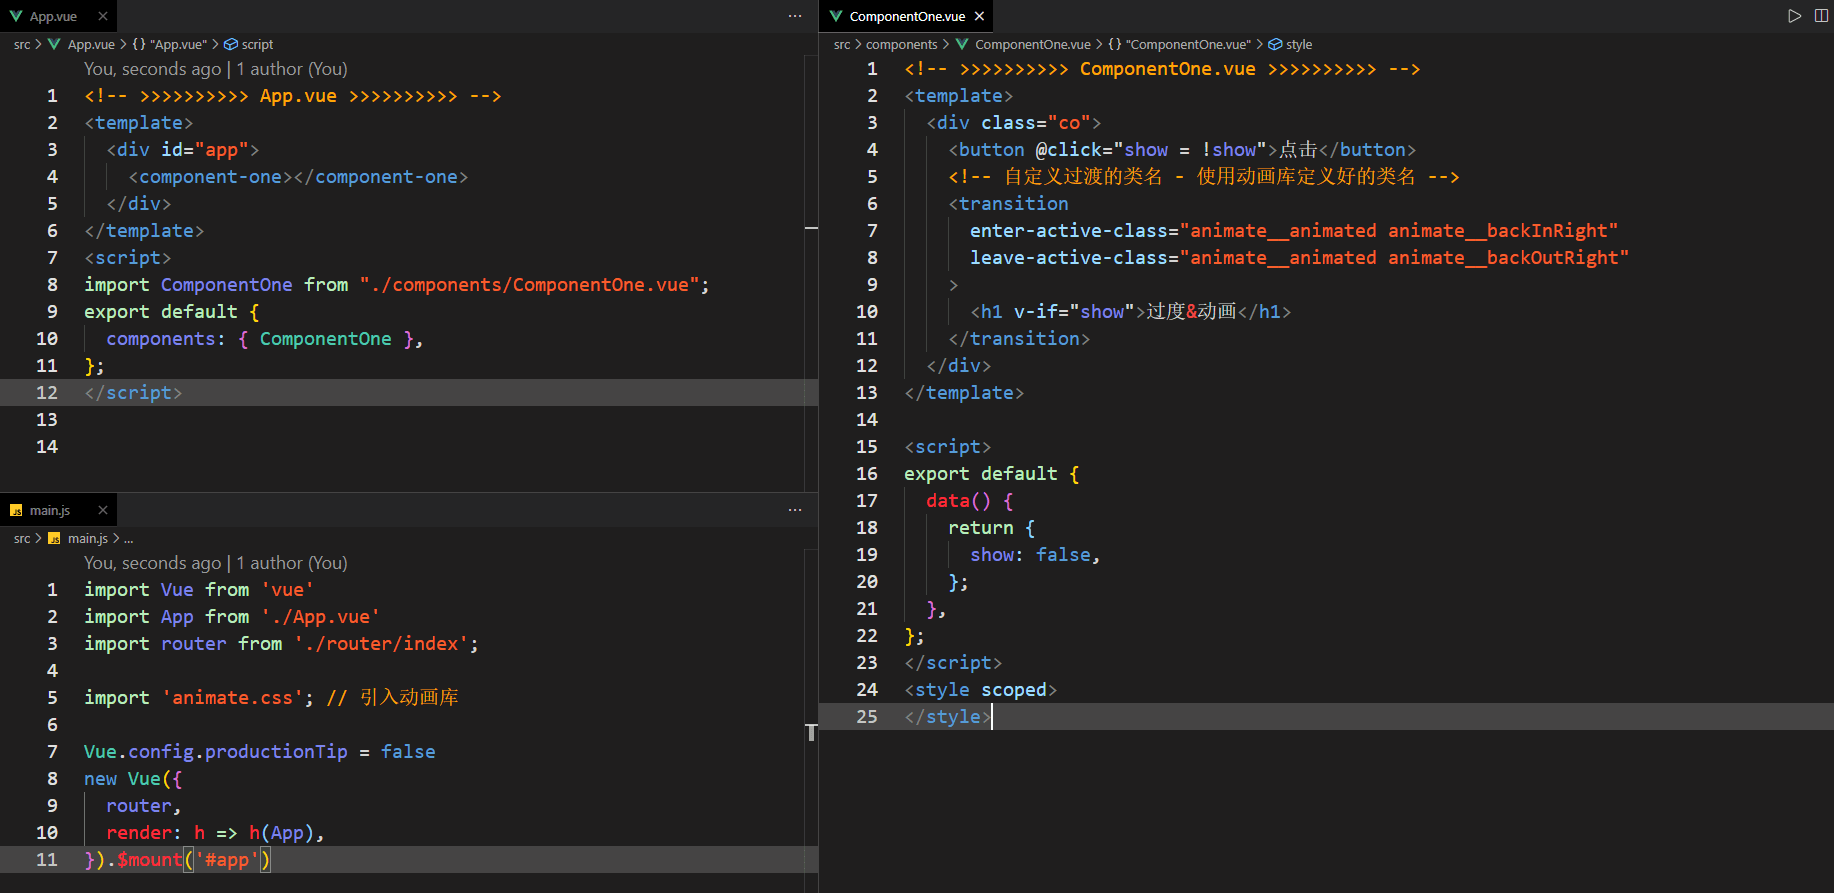Click the 'data() {' line in ComponentOne.vue
Screen dimensions: 1834x893
[970, 500]
